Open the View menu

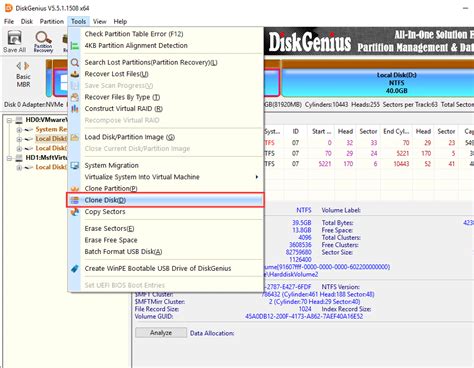tap(99, 22)
